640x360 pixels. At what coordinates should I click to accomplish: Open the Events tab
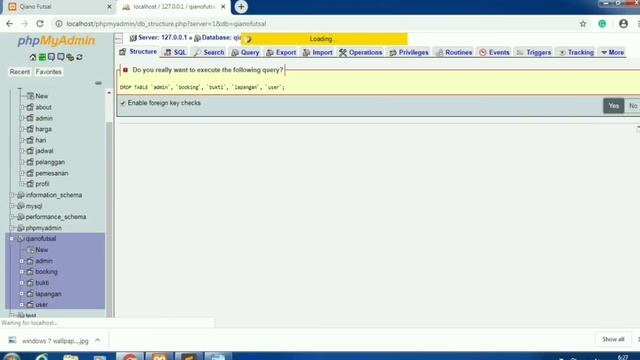[x=494, y=52]
